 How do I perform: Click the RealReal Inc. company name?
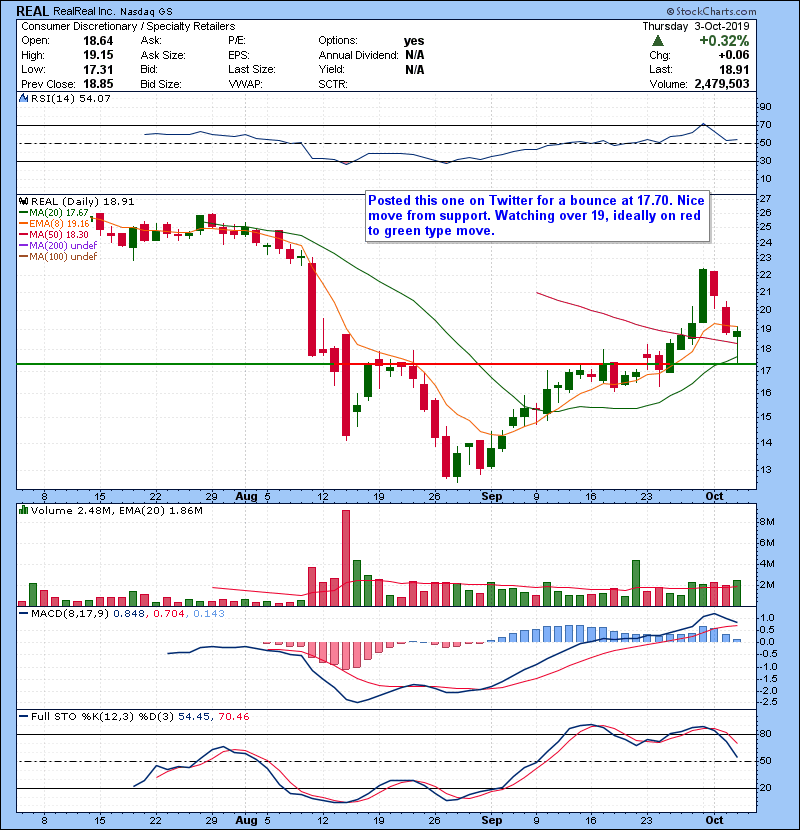84,11
